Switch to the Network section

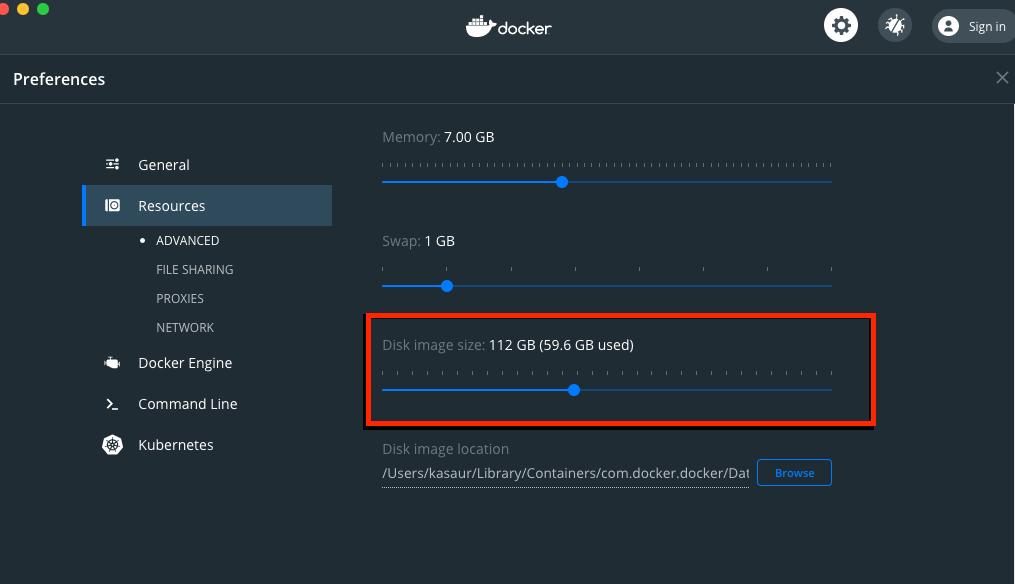(185, 327)
